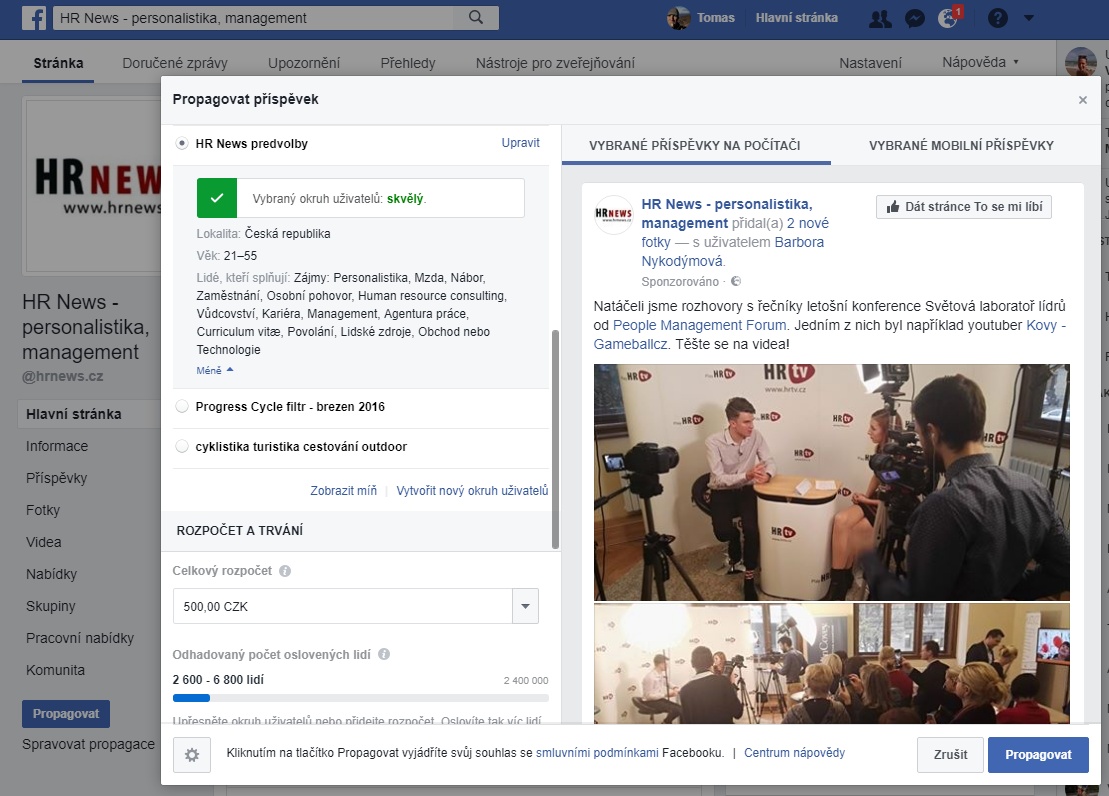
Task: Open Barbora Nykodýmová profile link
Action: pyautogui.click(x=733, y=251)
